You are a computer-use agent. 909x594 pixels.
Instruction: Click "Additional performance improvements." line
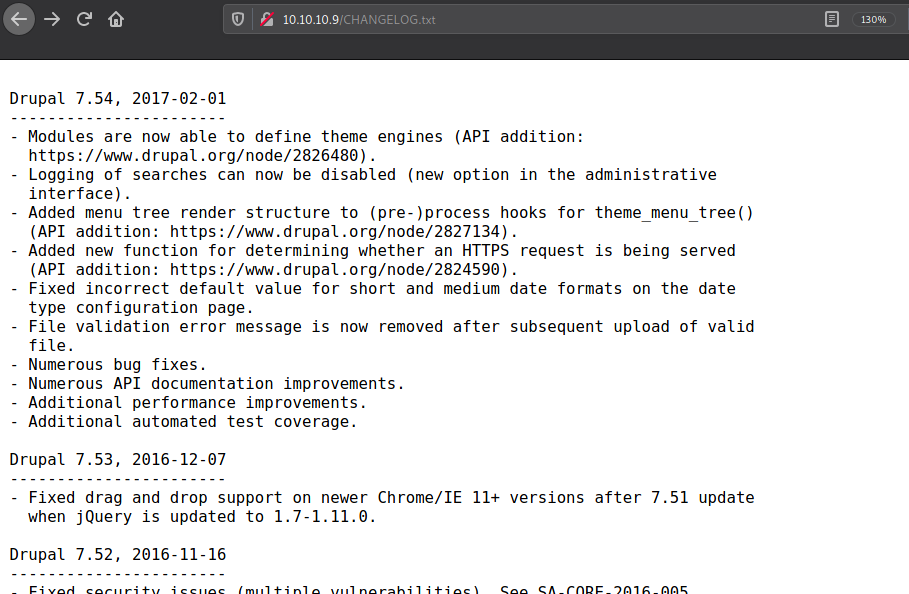pos(188,403)
